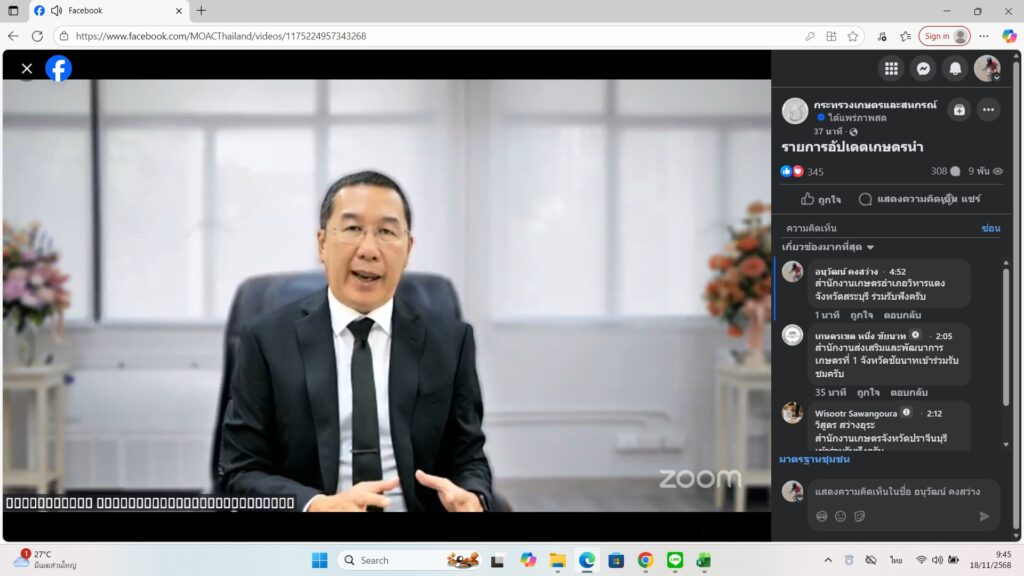Open the notifications bell
The height and width of the screenshot is (576, 1024).
[956, 68]
